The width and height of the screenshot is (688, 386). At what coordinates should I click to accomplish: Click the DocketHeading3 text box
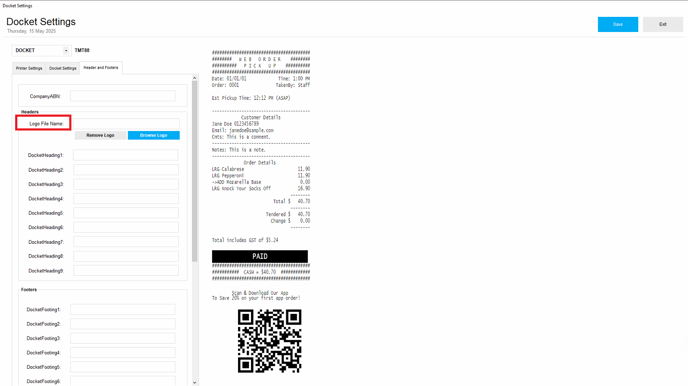click(x=126, y=184)
